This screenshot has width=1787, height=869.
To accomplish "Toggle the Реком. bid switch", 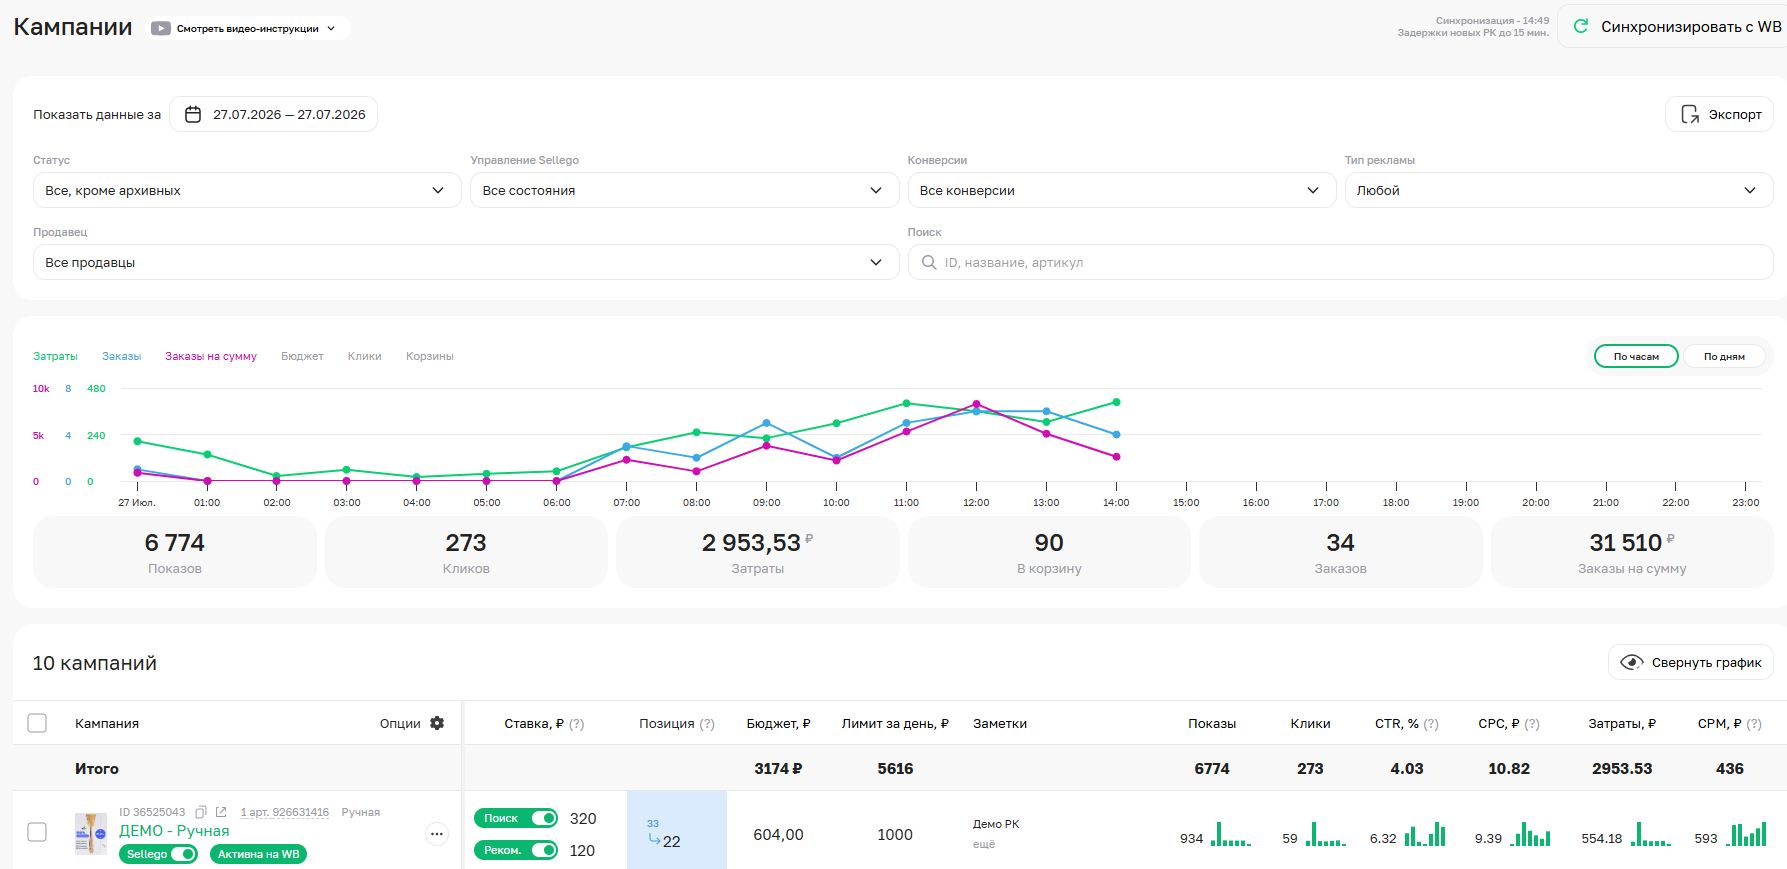I will point(544,850).
